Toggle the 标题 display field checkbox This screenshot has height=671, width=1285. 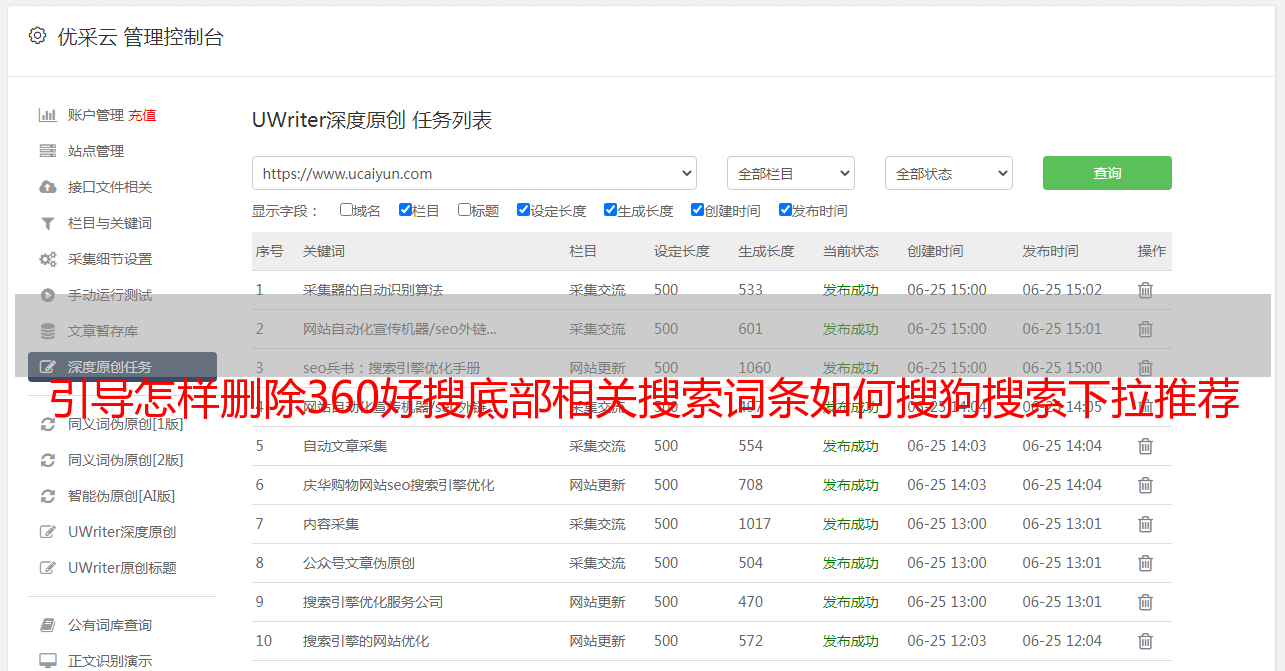coord(464,210)
